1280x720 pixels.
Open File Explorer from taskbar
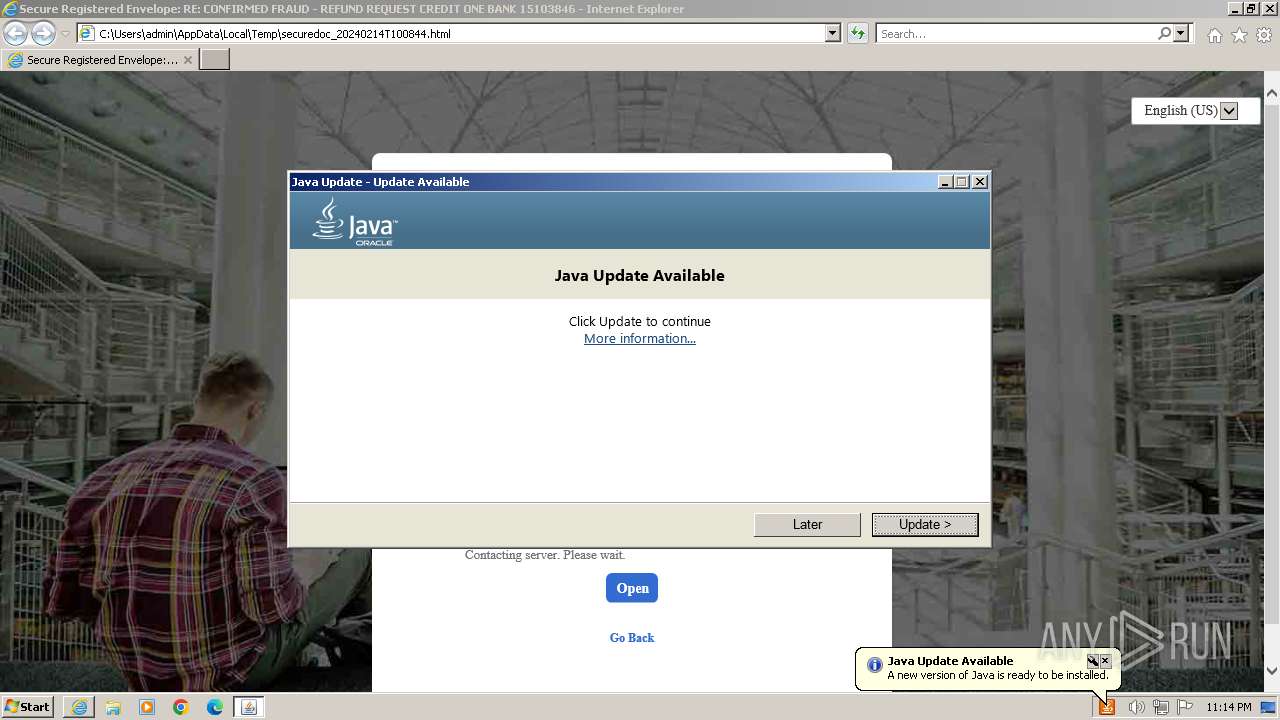click(x=113, y=707)
